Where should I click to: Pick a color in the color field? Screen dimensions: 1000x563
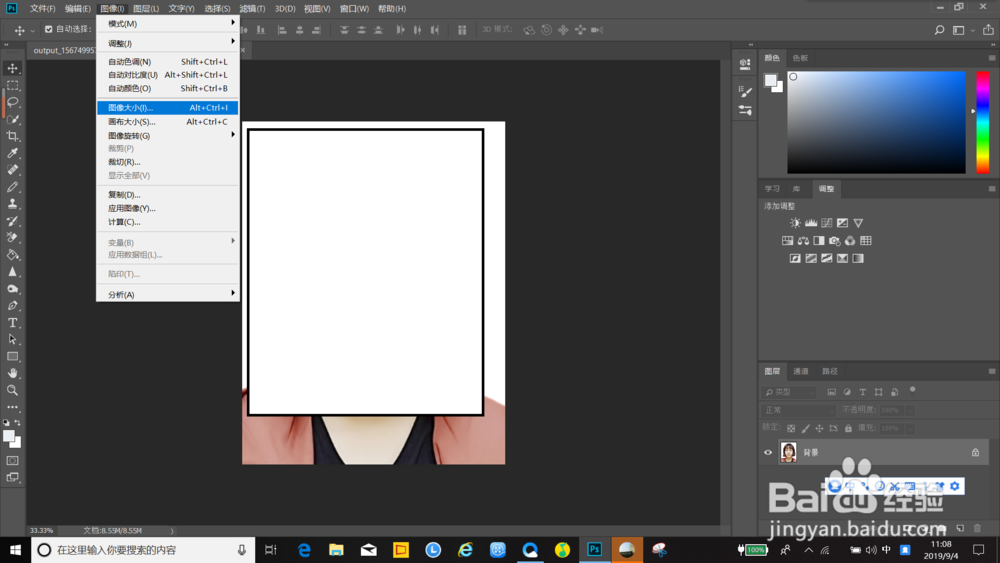876,122
